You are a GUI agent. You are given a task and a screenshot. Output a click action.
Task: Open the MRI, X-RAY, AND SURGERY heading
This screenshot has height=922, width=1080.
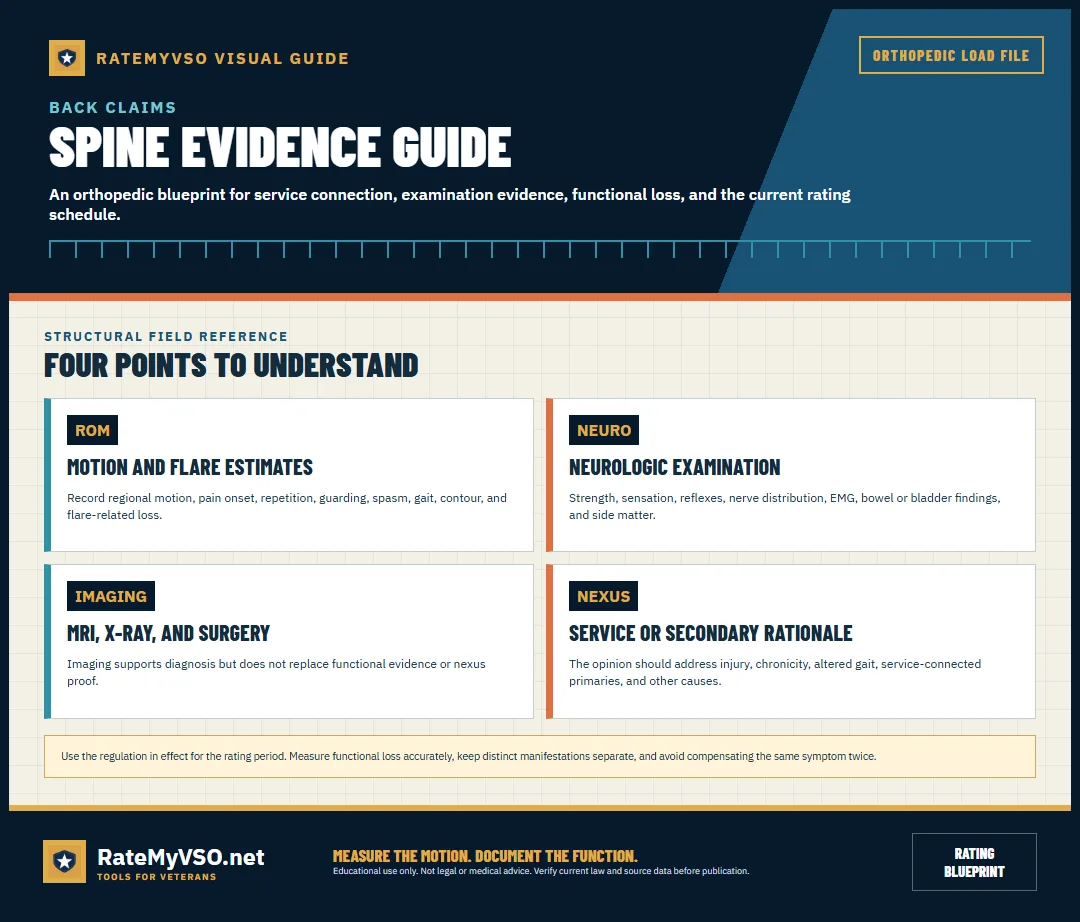click(168, 633)
